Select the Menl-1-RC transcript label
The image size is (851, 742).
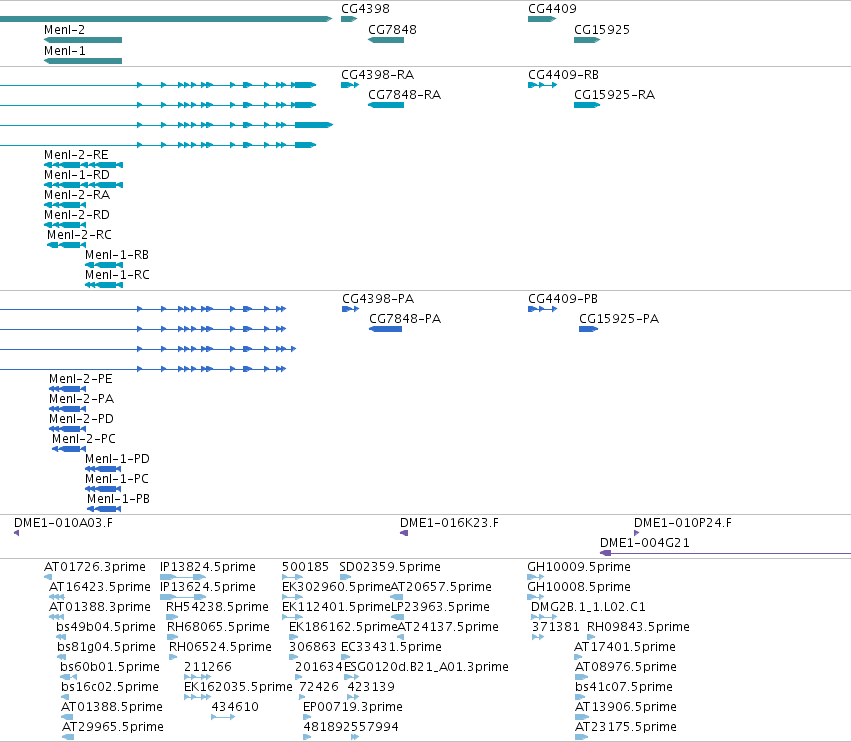coord(117,275)
